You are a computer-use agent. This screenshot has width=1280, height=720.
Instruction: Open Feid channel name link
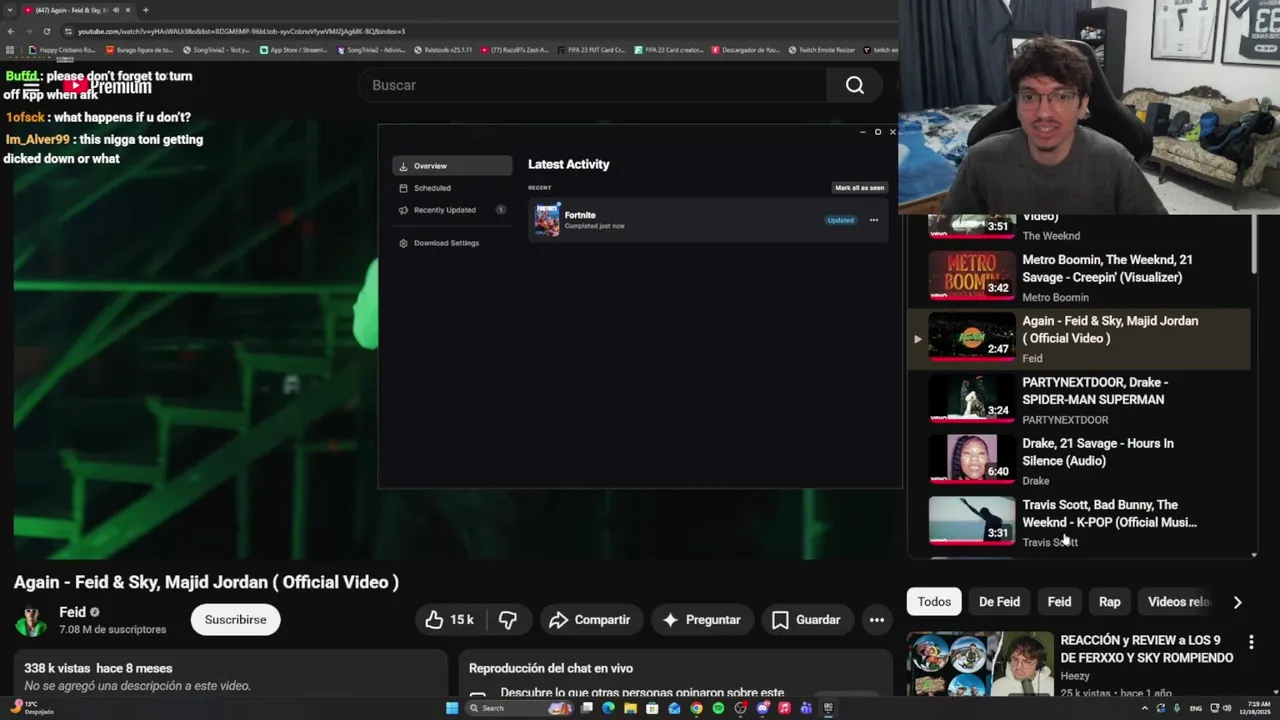72,612
